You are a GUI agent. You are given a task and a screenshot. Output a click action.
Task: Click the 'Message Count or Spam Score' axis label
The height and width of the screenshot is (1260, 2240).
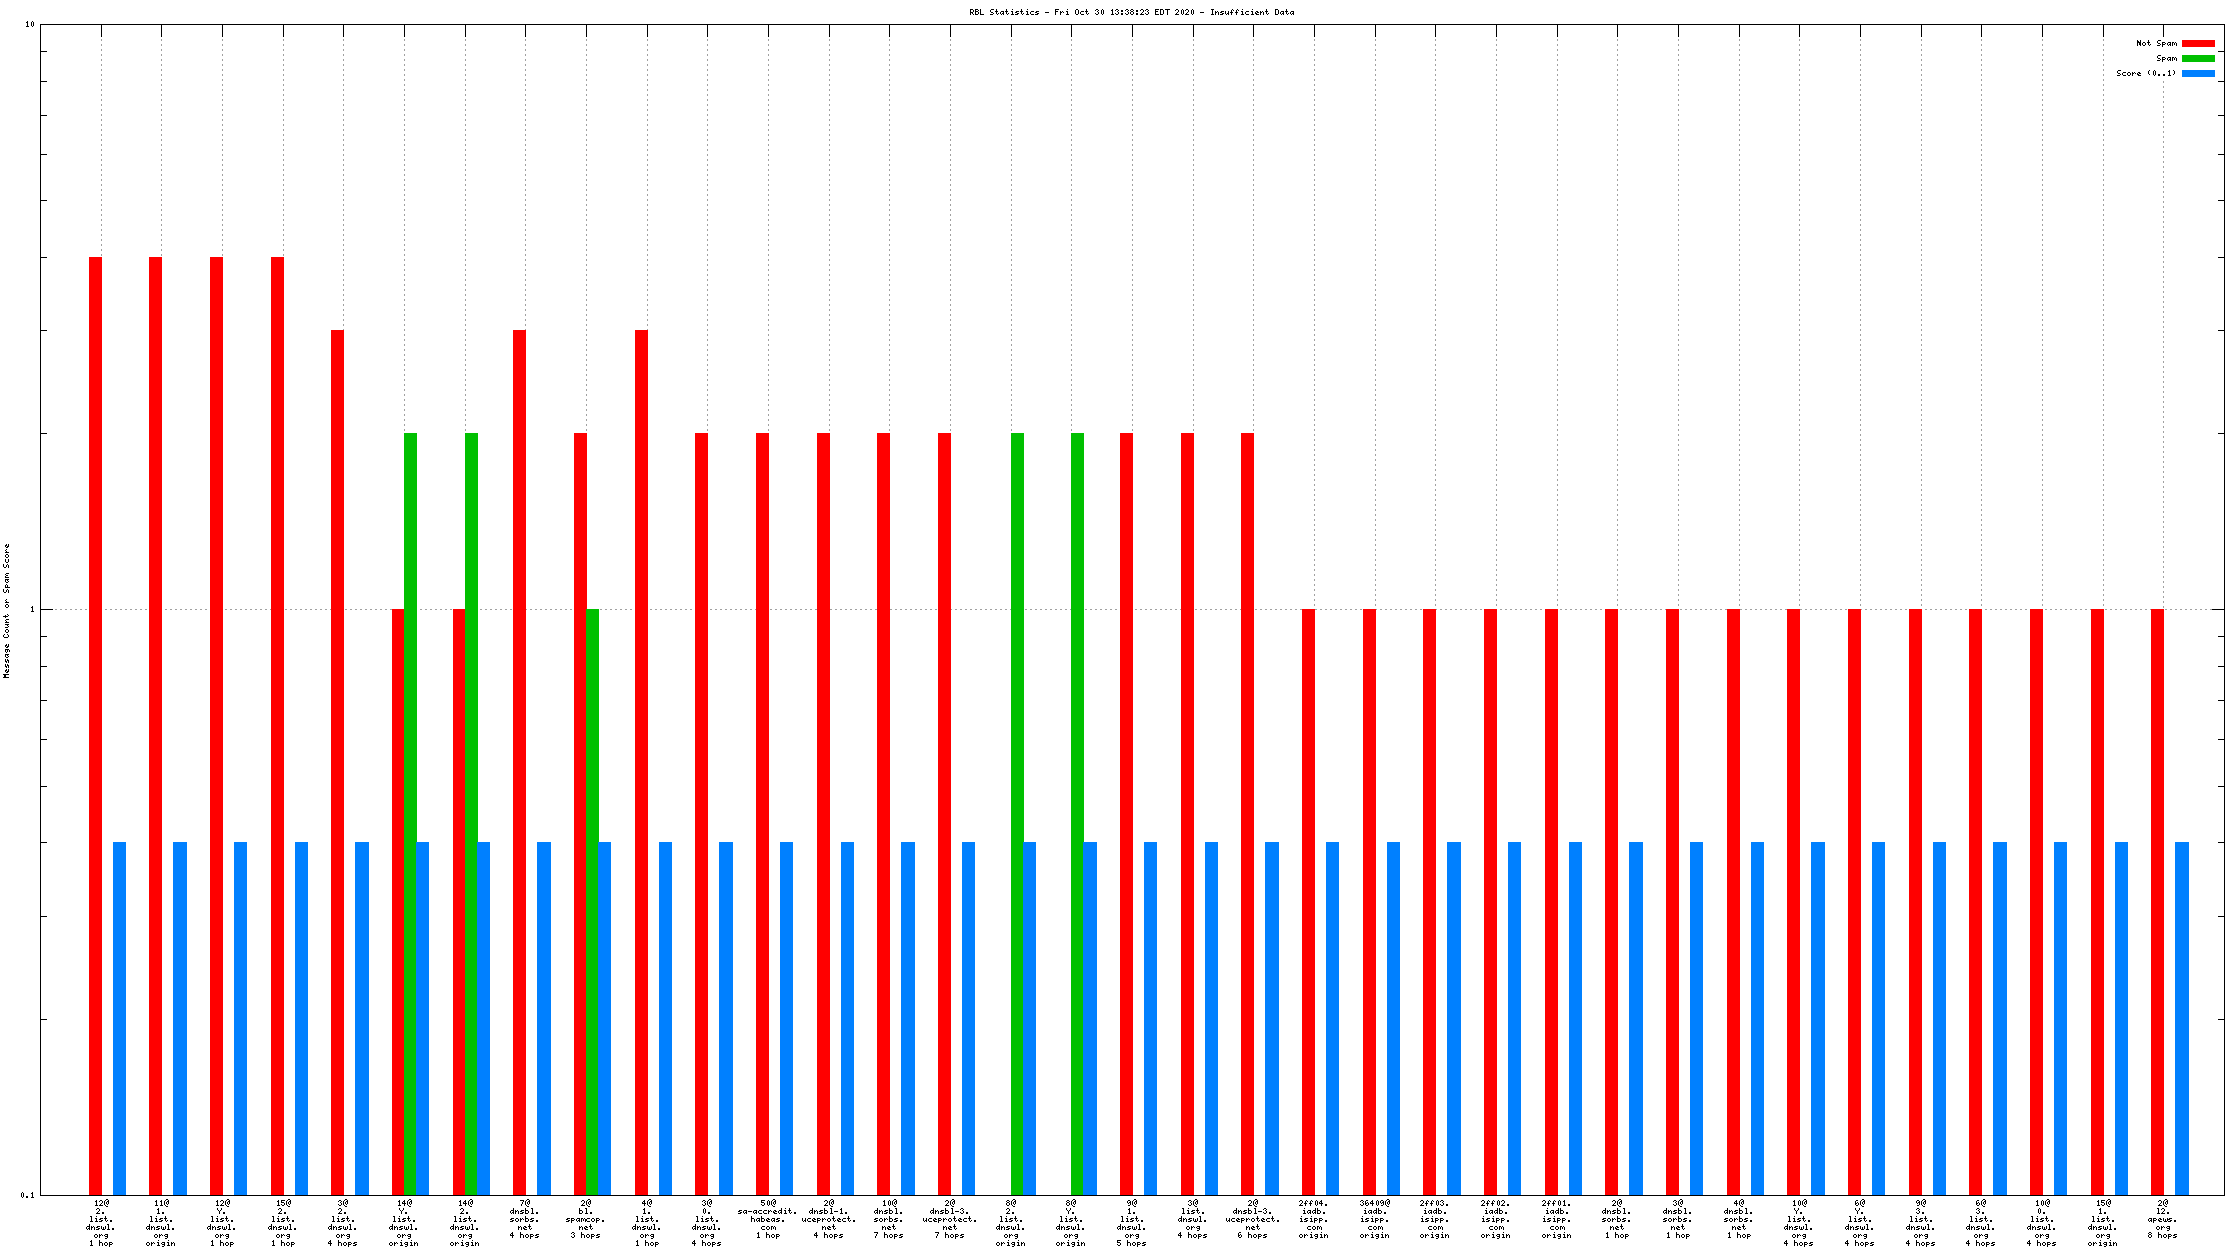[x=7, y=610]
